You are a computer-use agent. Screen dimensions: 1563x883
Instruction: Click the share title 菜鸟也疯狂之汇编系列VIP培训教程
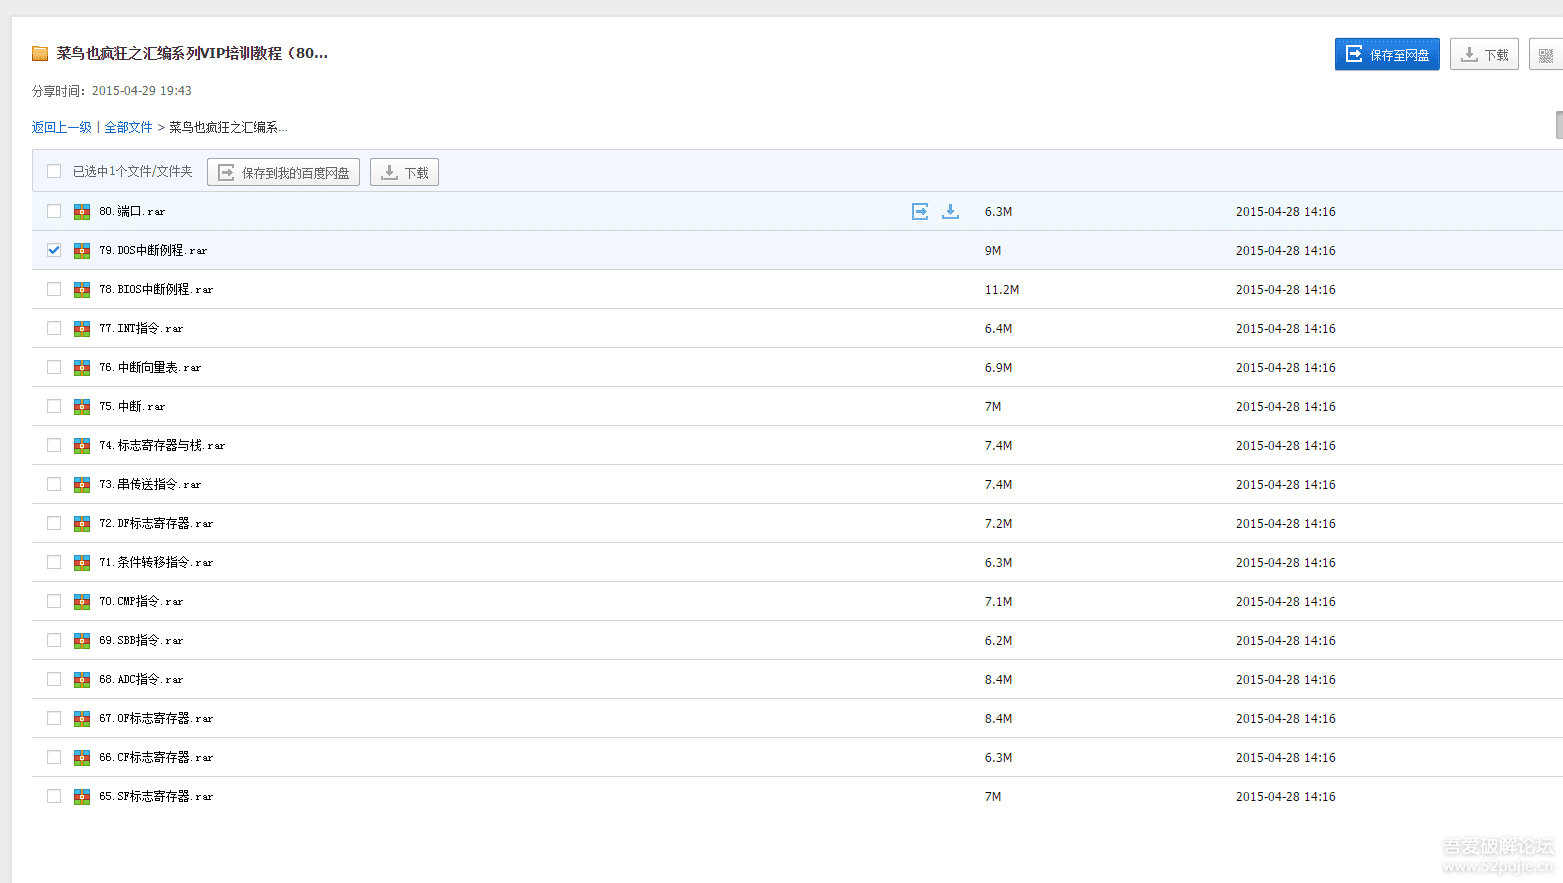(x=192, y=53)
